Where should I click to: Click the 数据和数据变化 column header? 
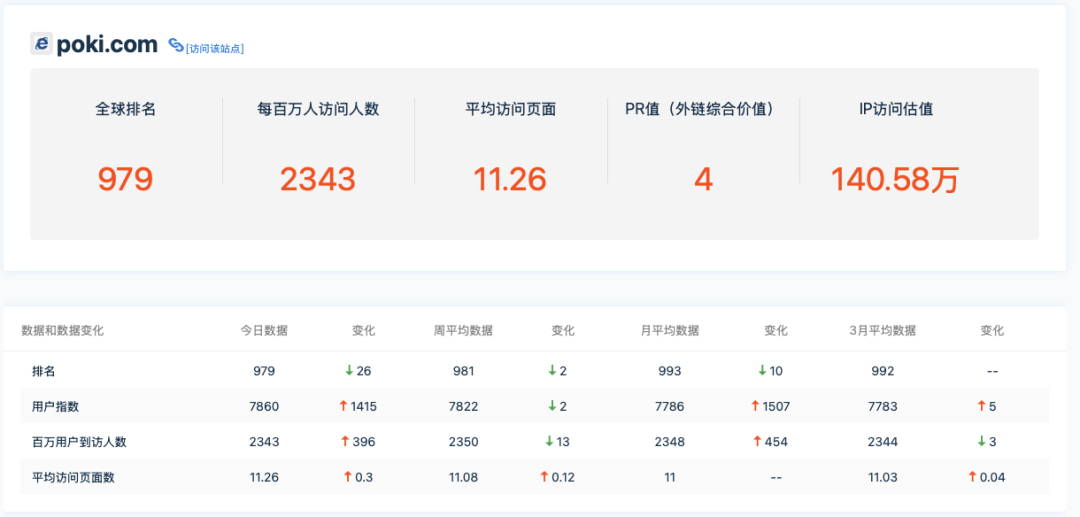pos(63,330)
